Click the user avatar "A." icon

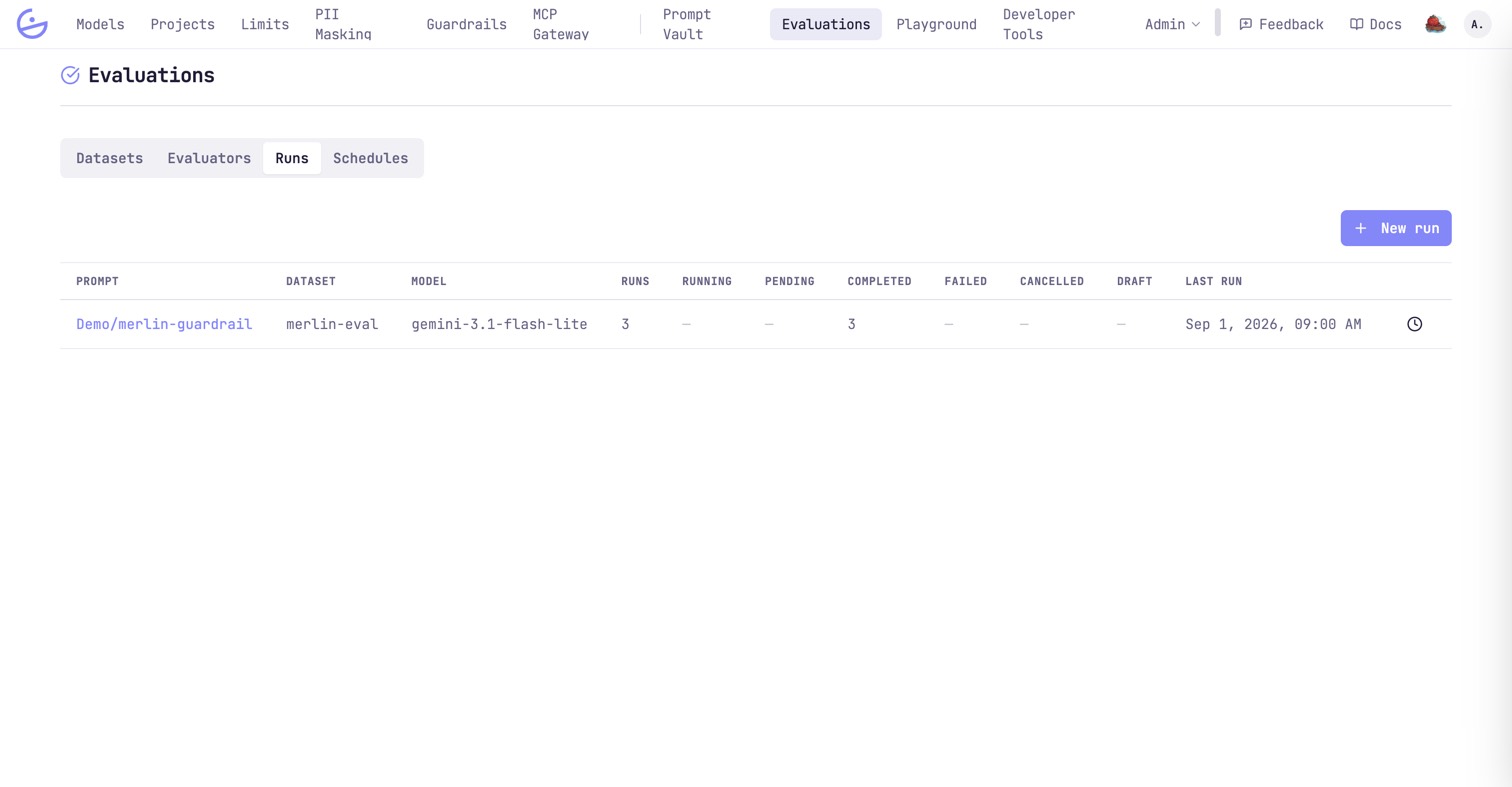tap(1477, 24)
